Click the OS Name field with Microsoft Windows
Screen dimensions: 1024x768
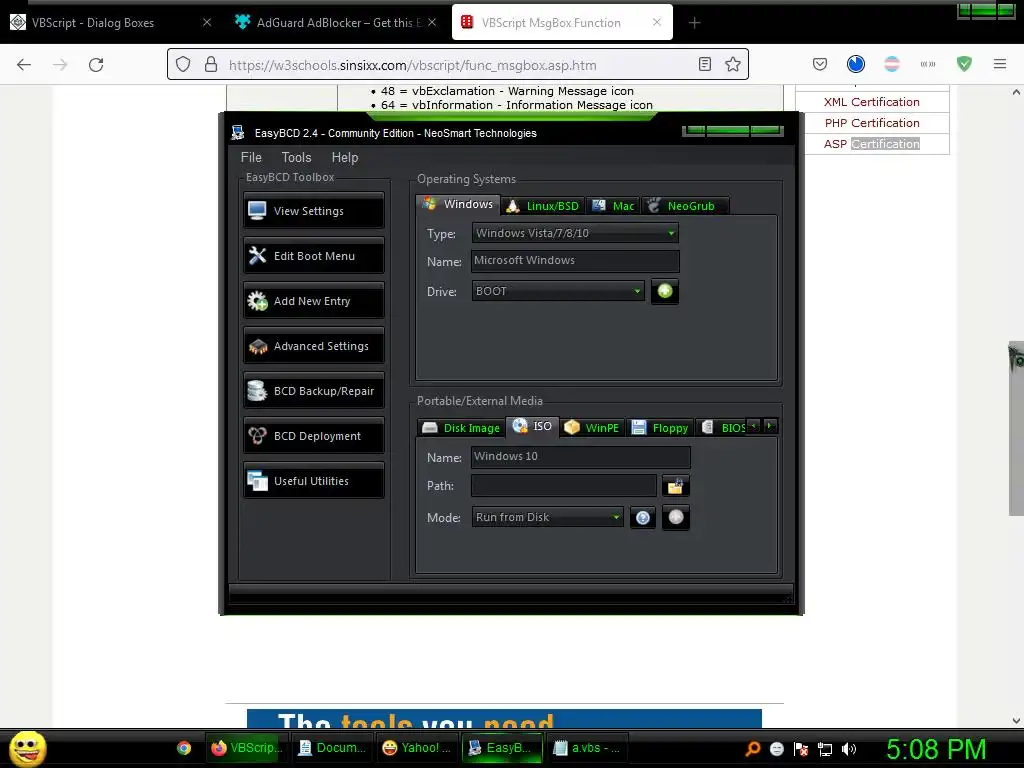tap(575, 261)
